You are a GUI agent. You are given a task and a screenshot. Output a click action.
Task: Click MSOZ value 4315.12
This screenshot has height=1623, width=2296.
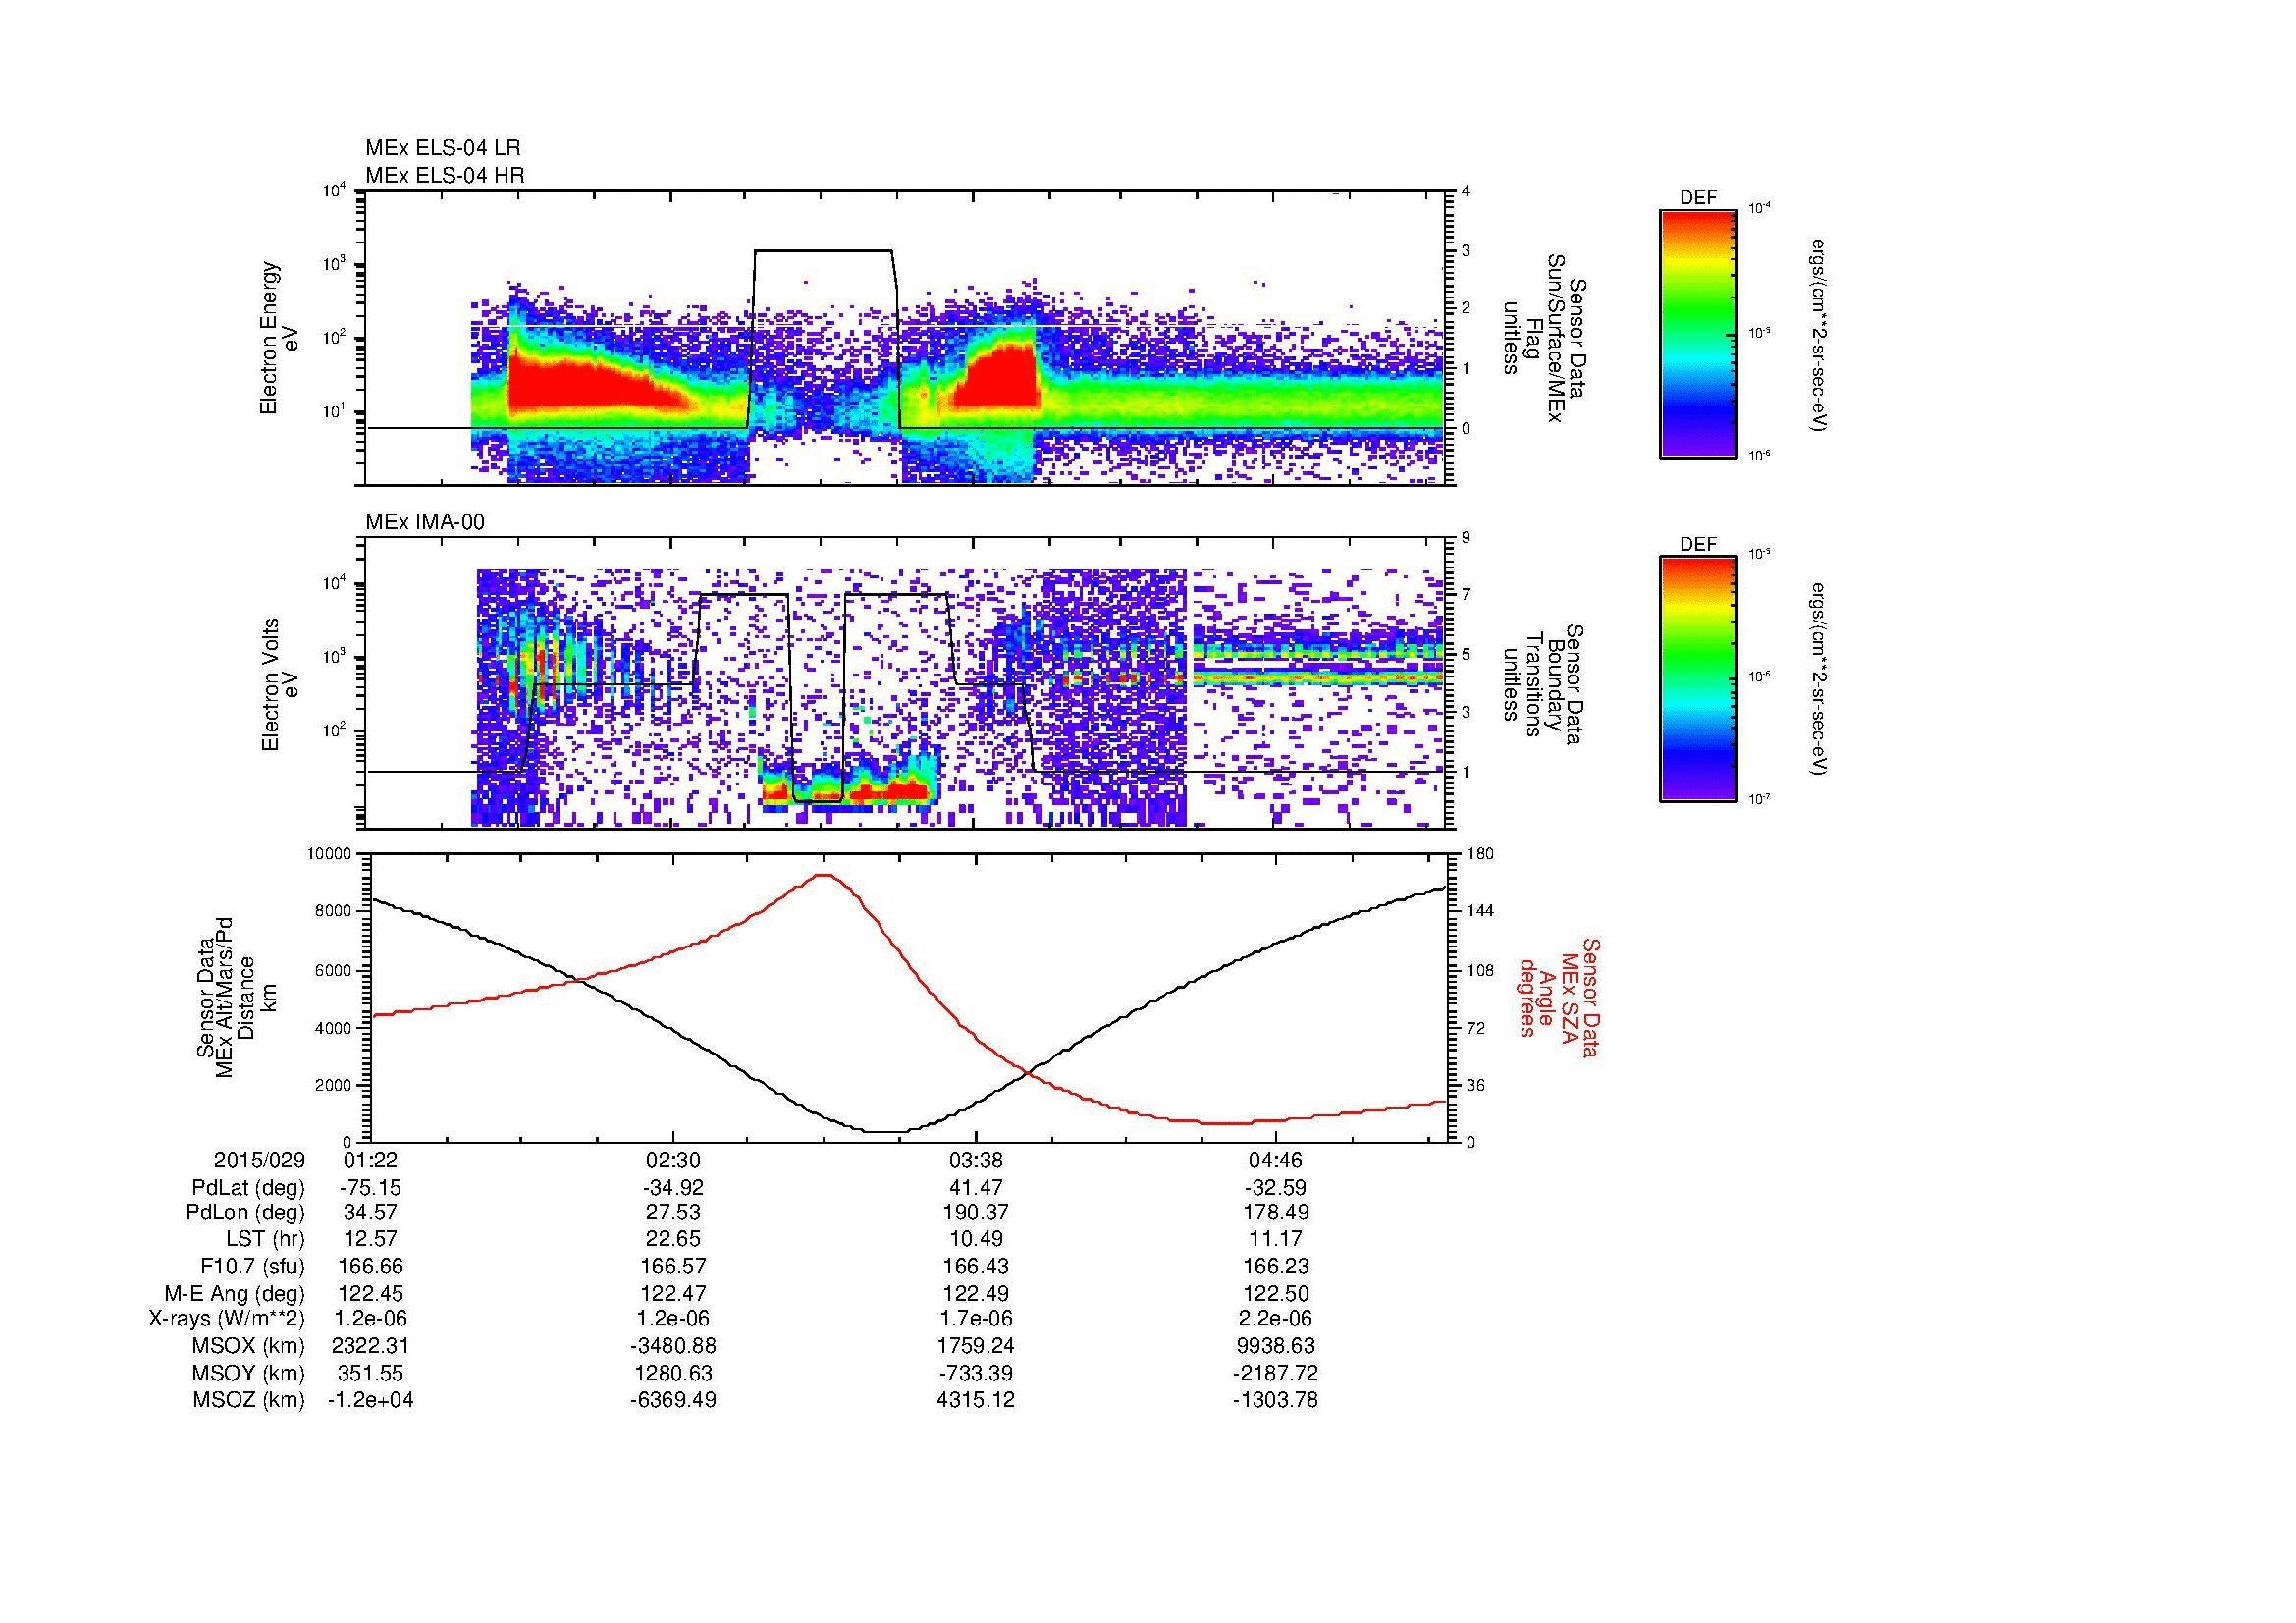975,1400
